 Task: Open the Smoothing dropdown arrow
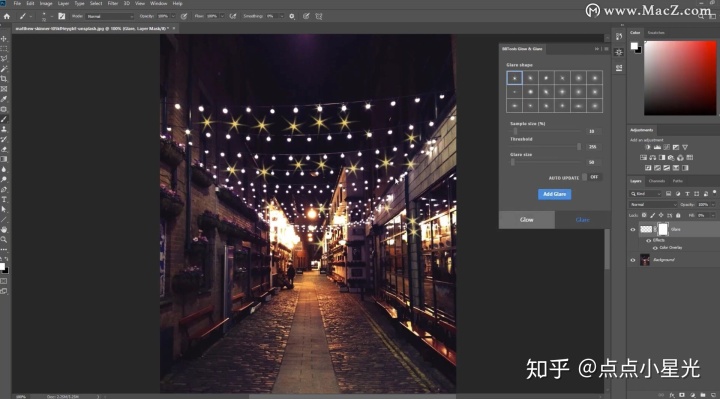click(x=281, y=16)
